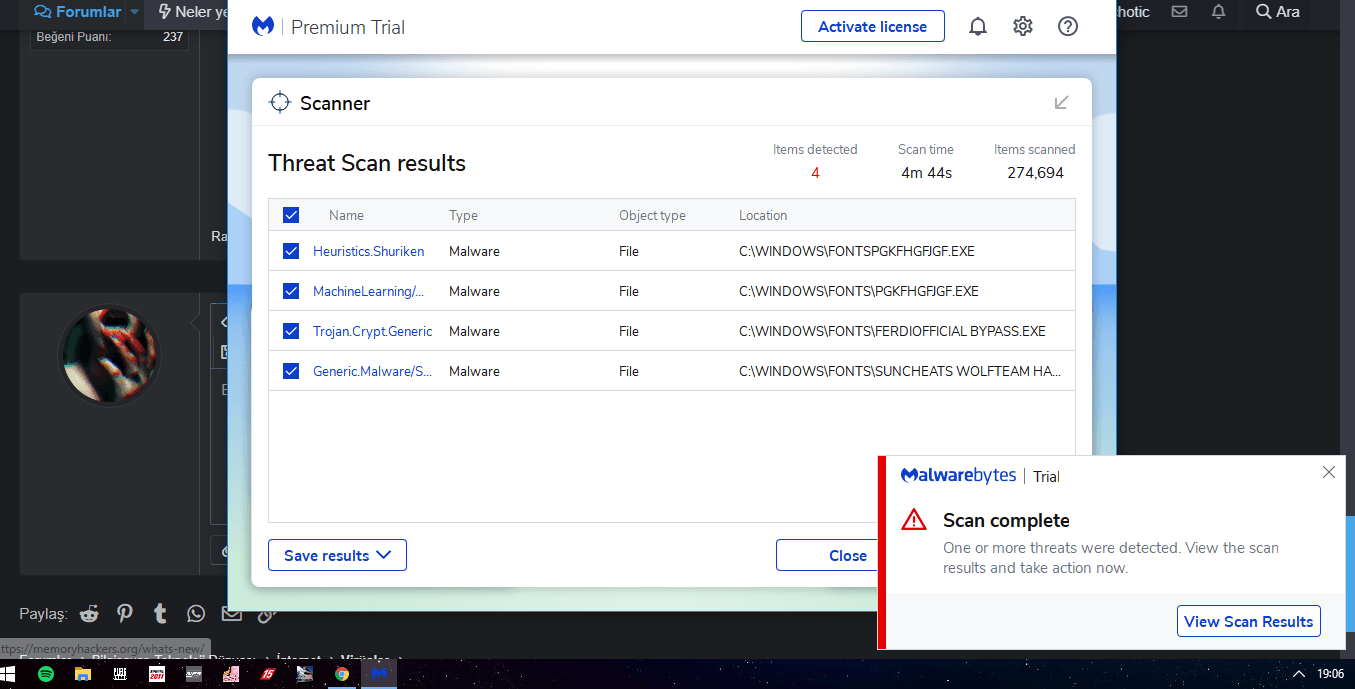Sort threats by Location column

[x=763, y=215]
